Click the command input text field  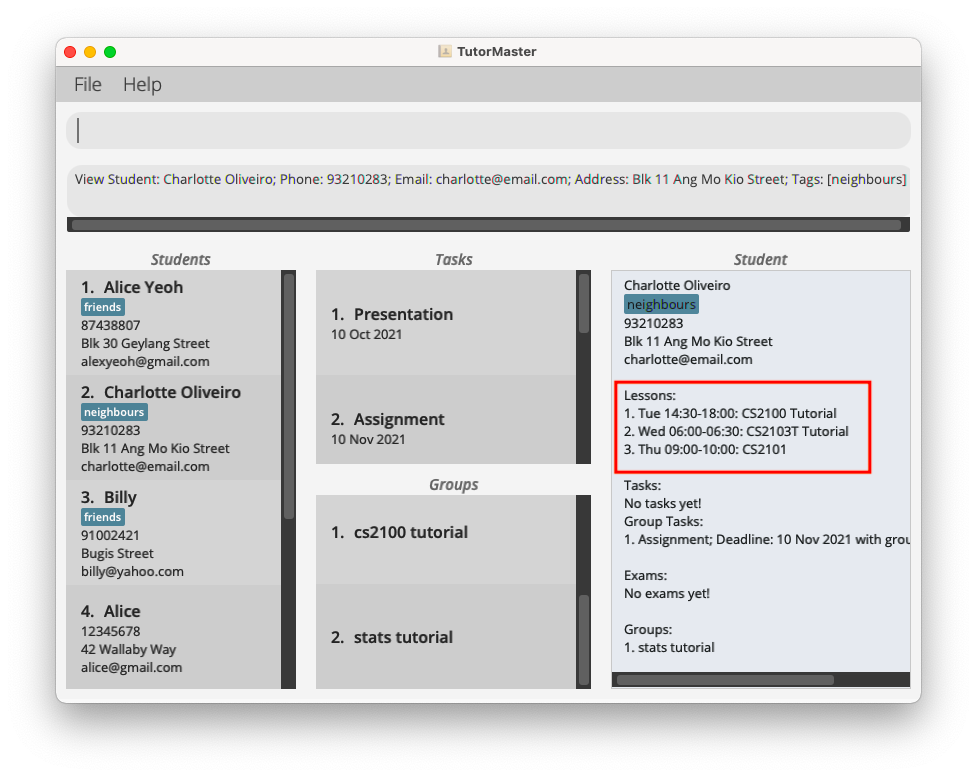(x=488, y=131)
